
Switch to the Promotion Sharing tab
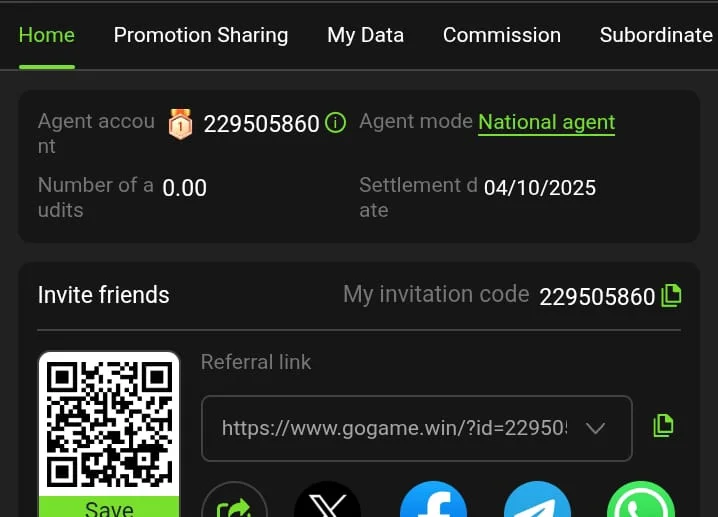[x=201, y=35]
